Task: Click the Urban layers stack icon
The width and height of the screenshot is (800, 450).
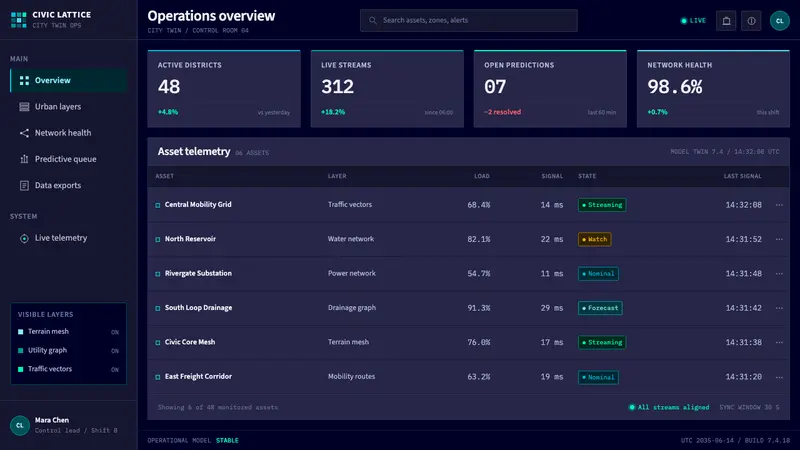Action: click(x=24, y=107)
